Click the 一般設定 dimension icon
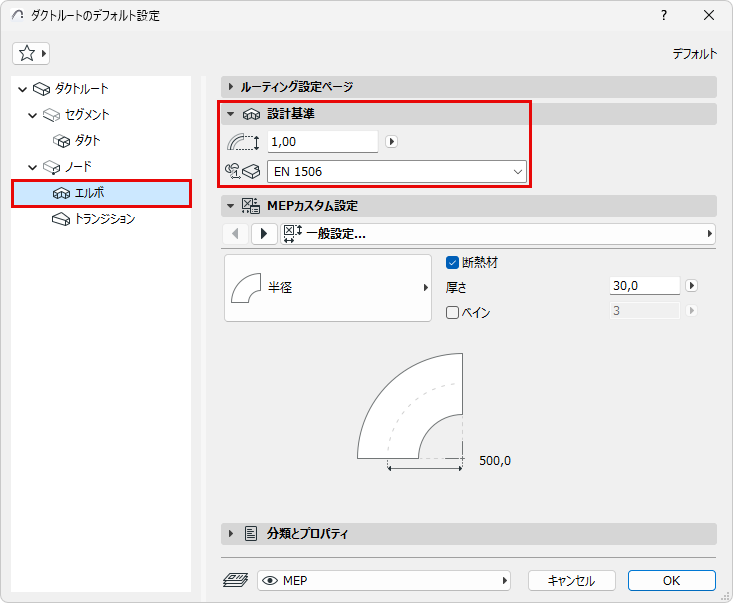This screenshot has height=603, width=733. 293,233
